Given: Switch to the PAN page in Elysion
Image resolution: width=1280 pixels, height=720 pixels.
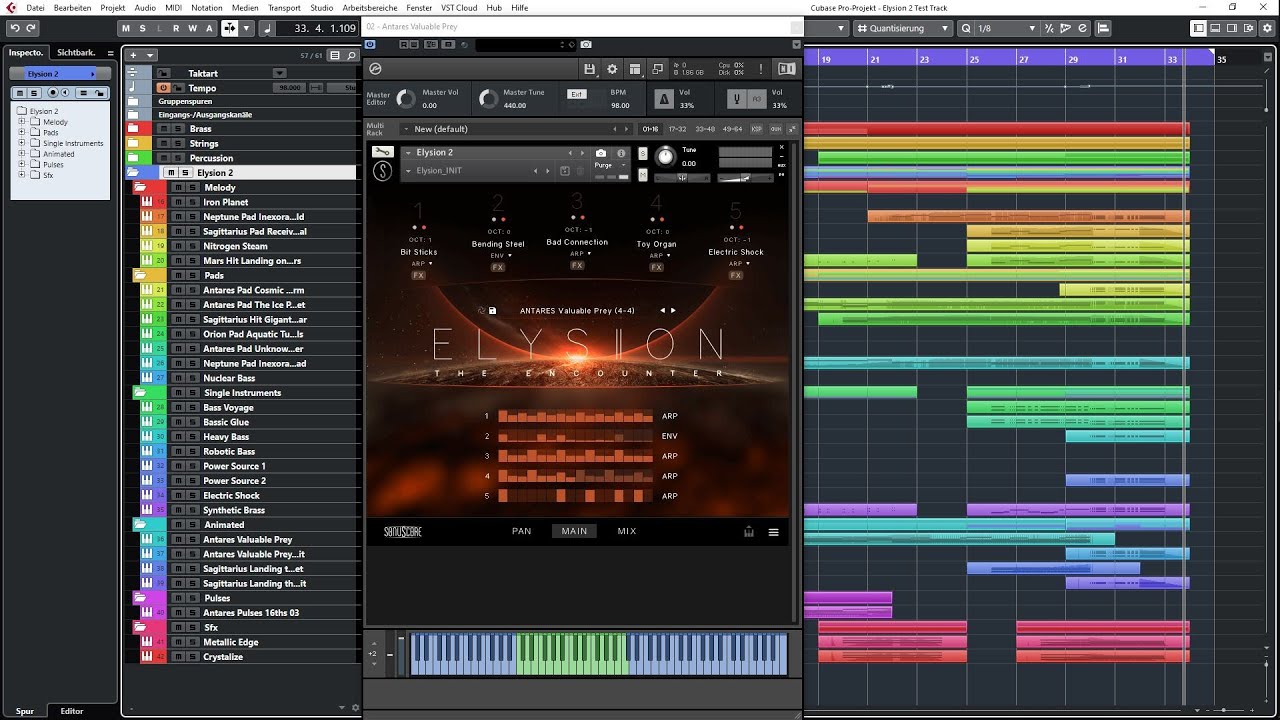Looking at the screenshot, I should [x=522, y=531].
